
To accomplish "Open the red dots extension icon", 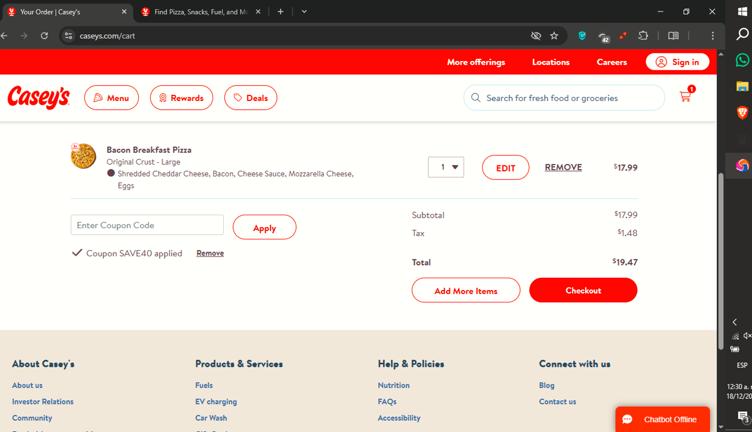I will pos(623,35).
